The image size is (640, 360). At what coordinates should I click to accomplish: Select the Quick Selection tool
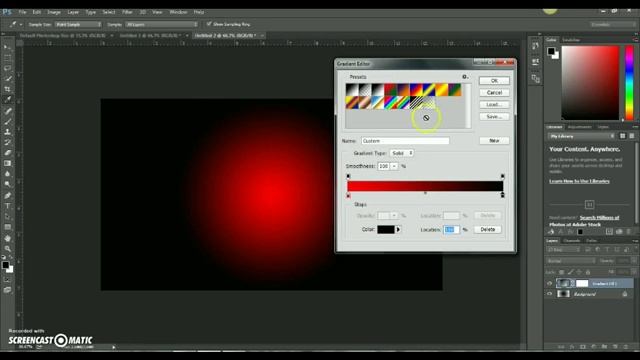(x=7, y=78)
